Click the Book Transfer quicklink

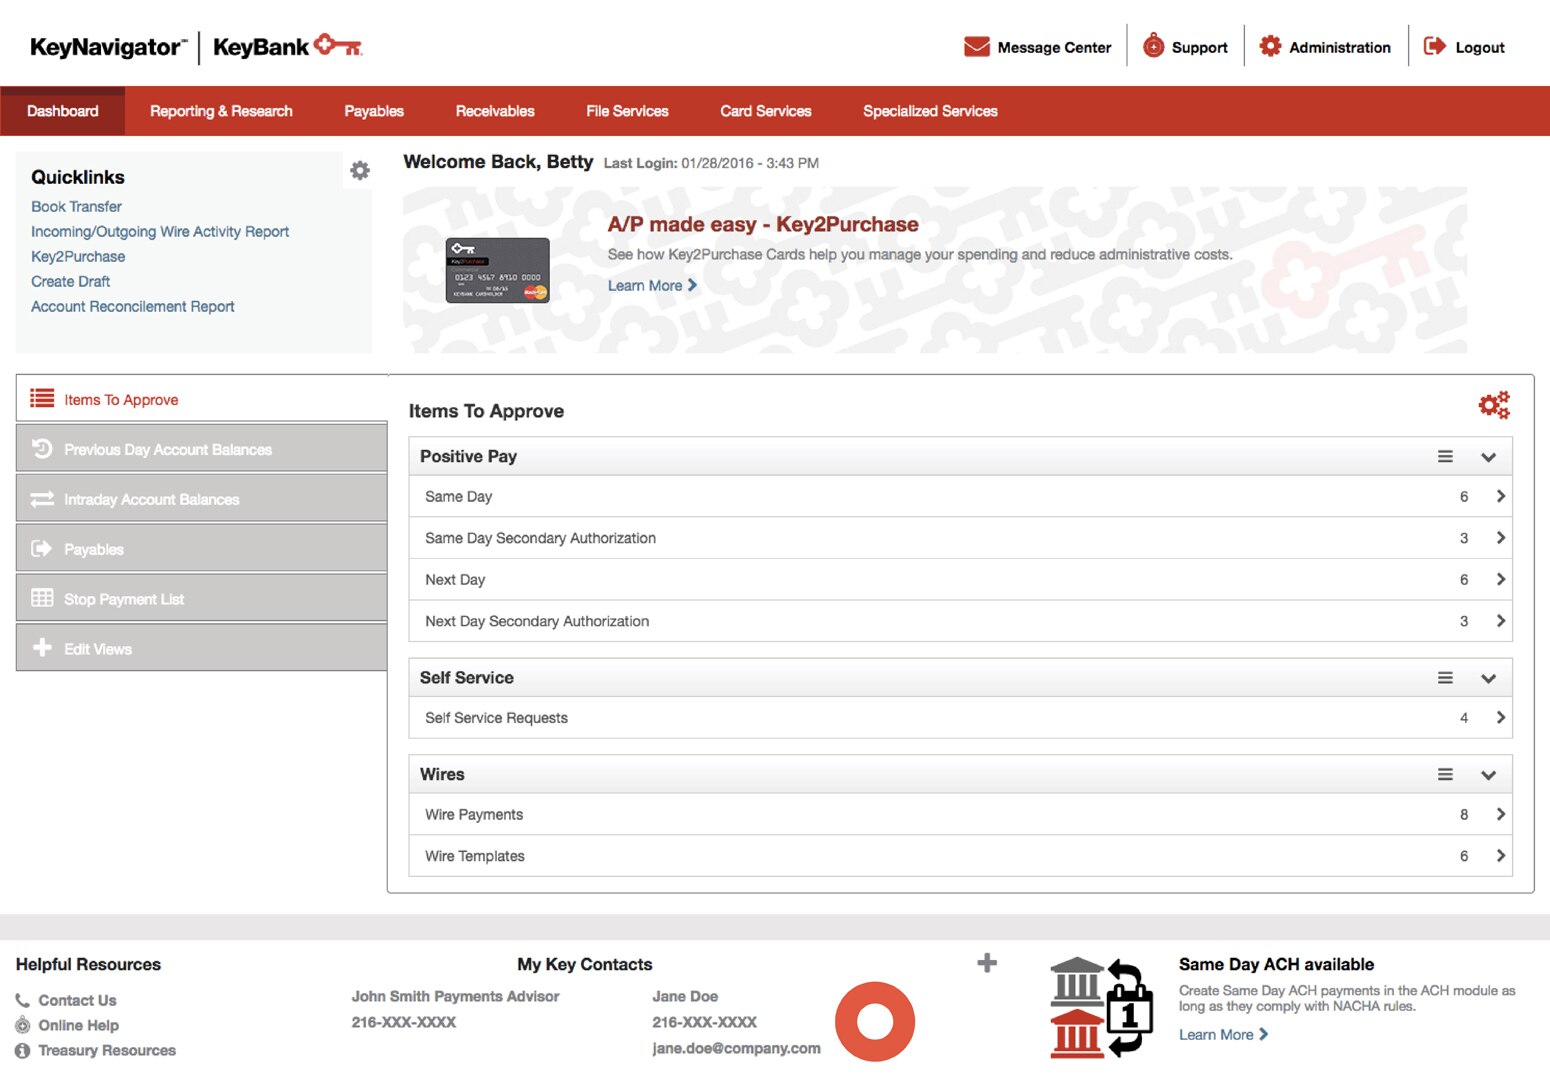76,206
